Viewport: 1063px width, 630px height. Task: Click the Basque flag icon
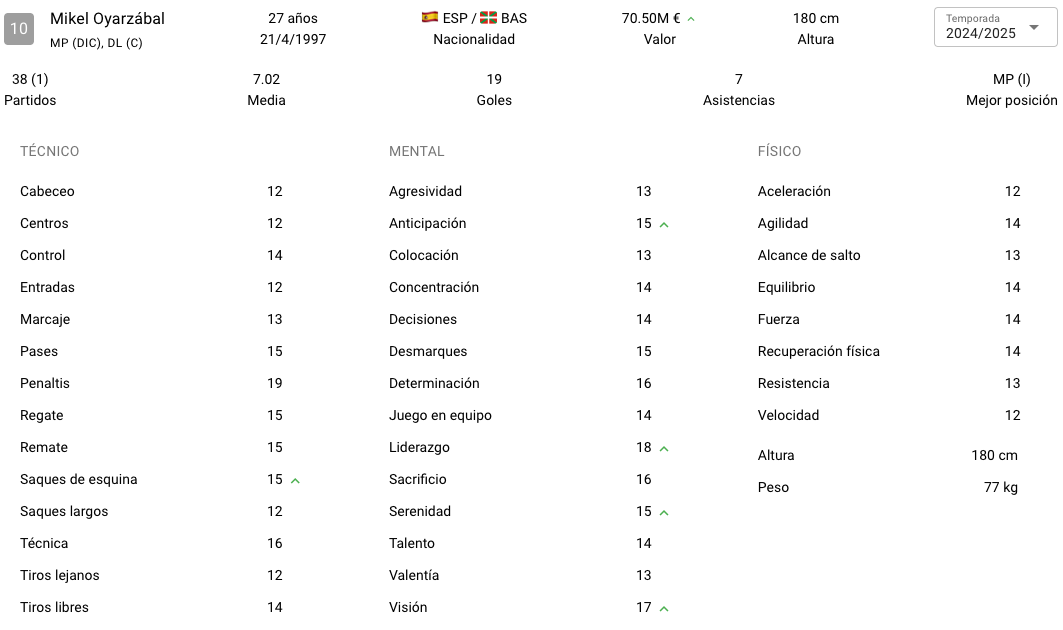[x=488, y=18]
